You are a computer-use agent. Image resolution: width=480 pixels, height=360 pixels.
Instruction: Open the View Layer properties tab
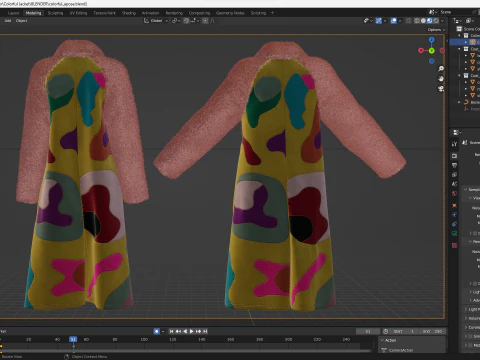[x=454, y=175]
